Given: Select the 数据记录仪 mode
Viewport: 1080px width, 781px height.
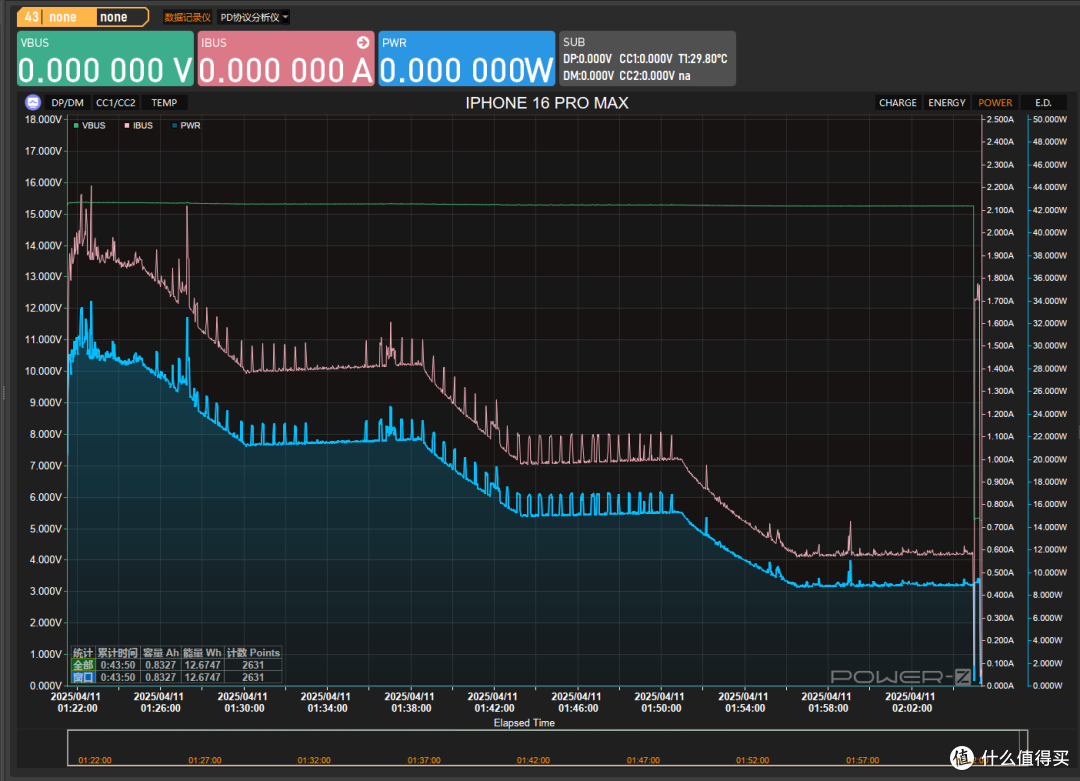Looking at the screenshot, I should point(187,17).
